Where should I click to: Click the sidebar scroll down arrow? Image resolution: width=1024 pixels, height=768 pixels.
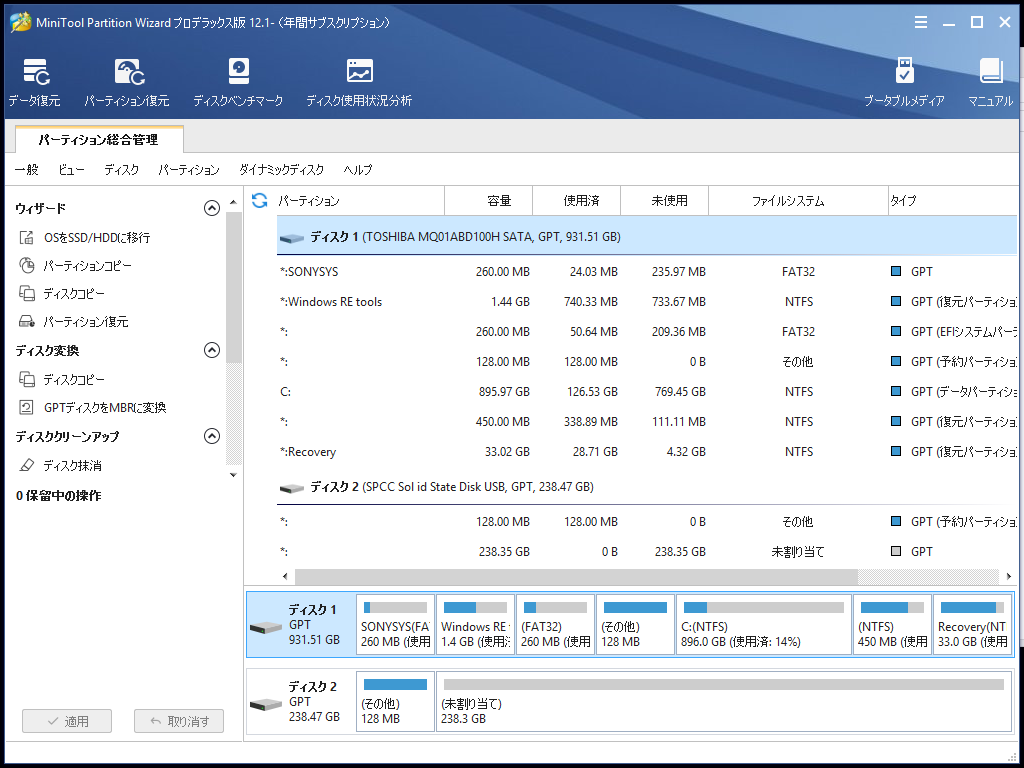tap(233, 475)
